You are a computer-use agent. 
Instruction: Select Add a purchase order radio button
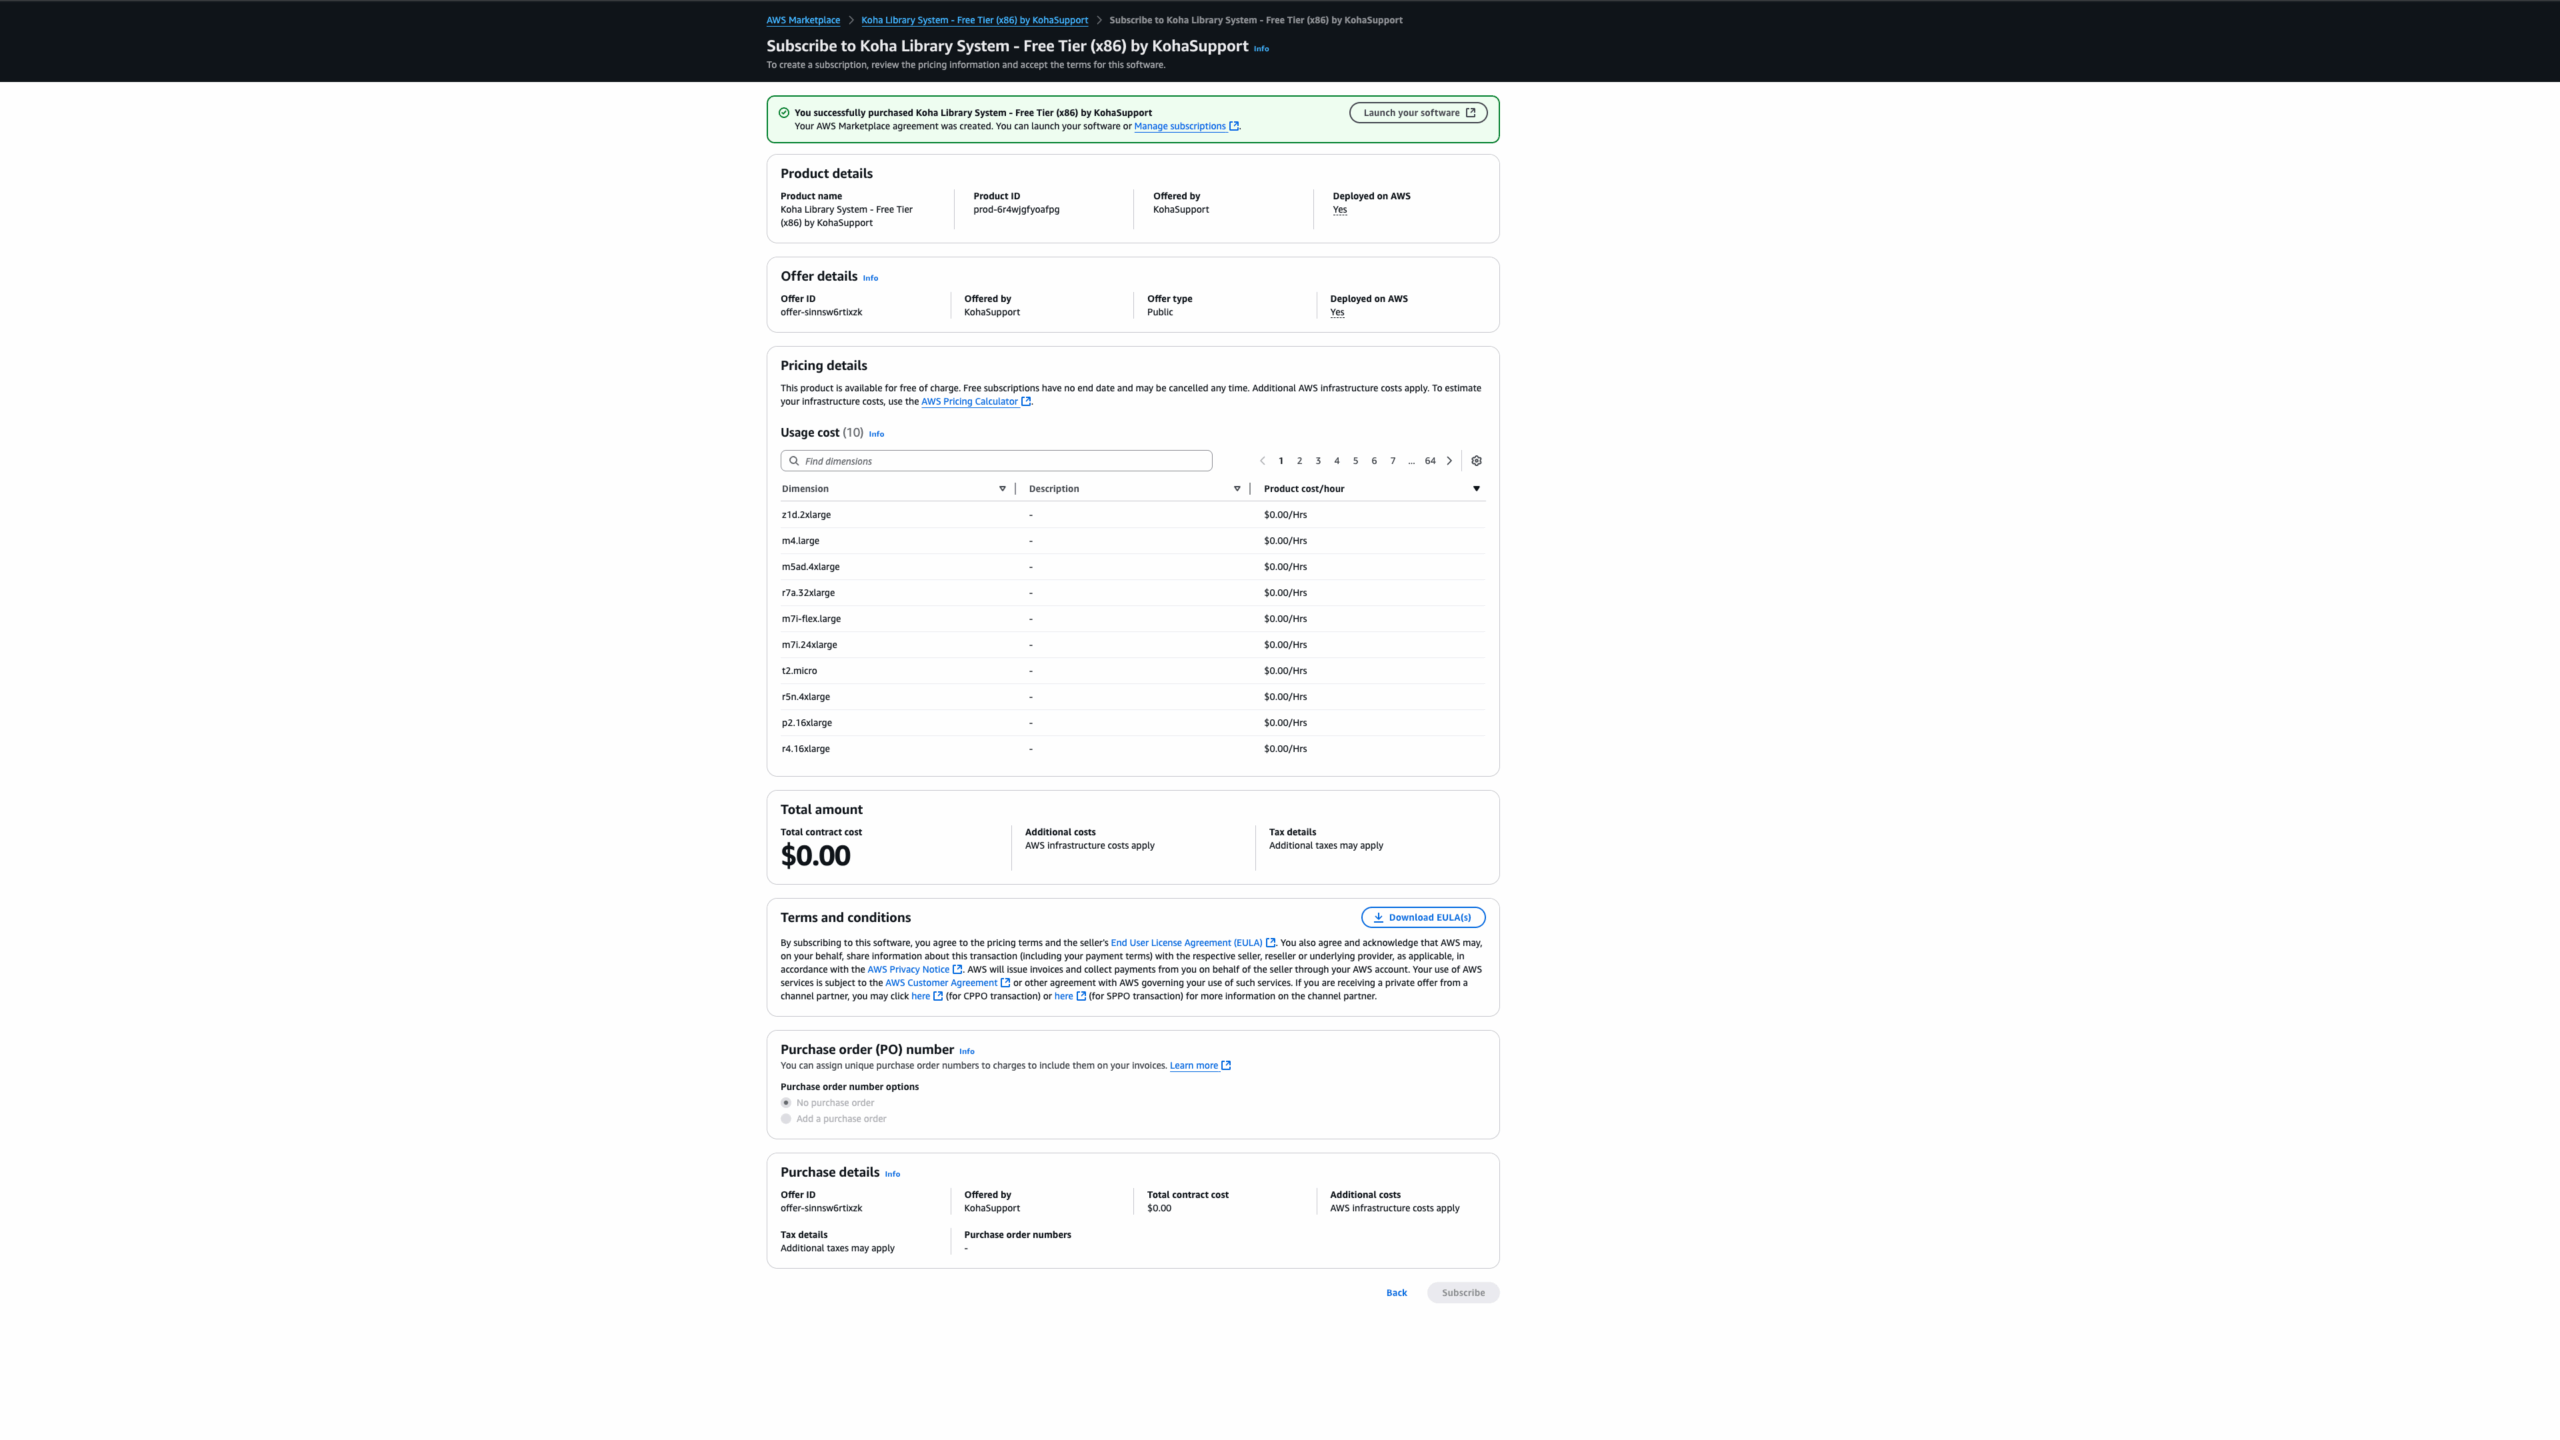click(x=786, y=1119)
